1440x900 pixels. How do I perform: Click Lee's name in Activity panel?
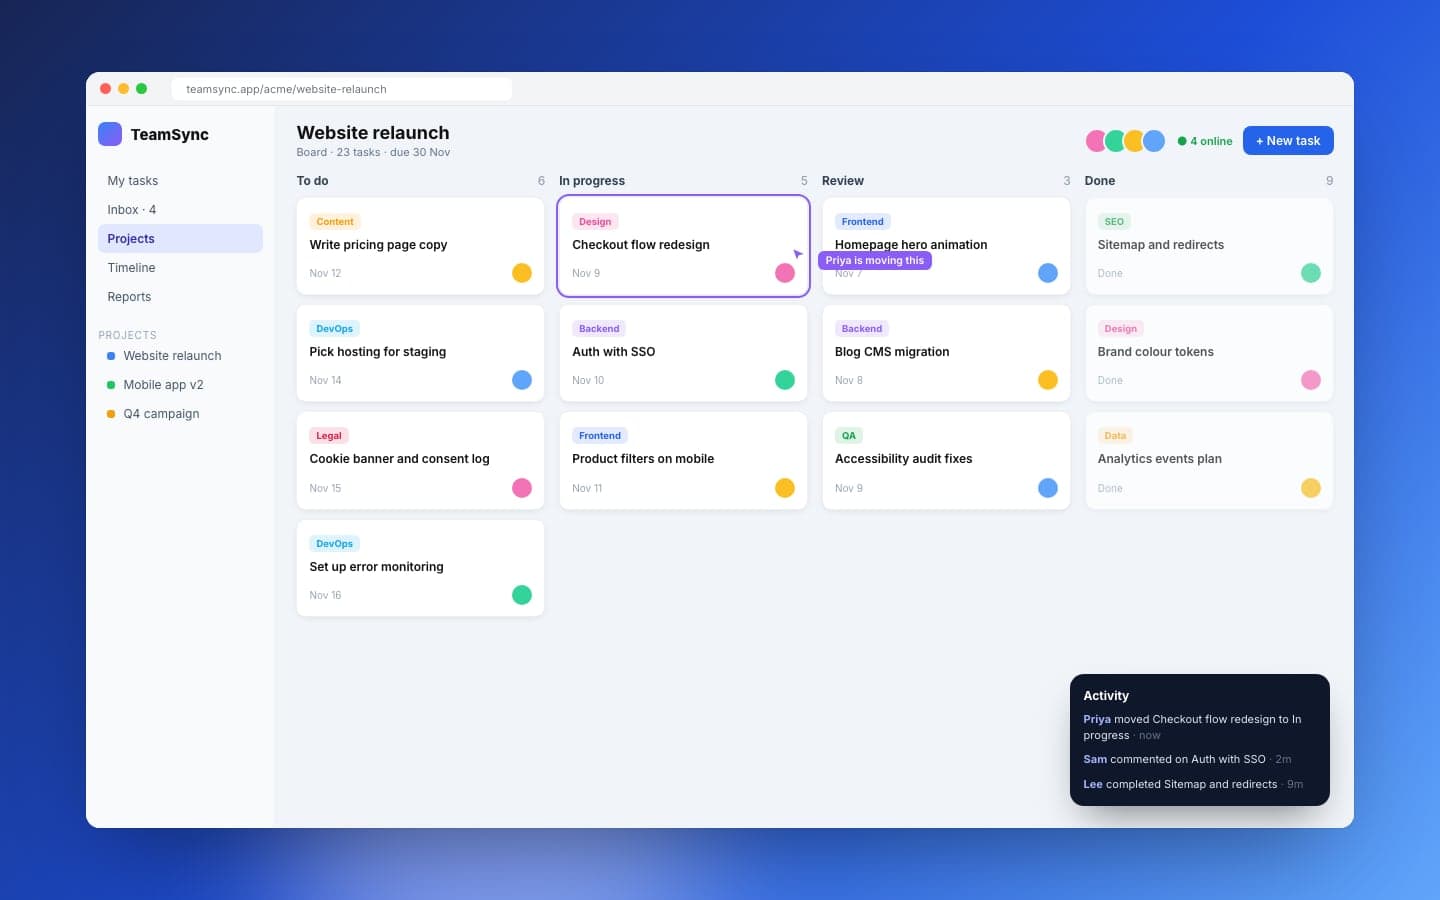click(1093, 784)
